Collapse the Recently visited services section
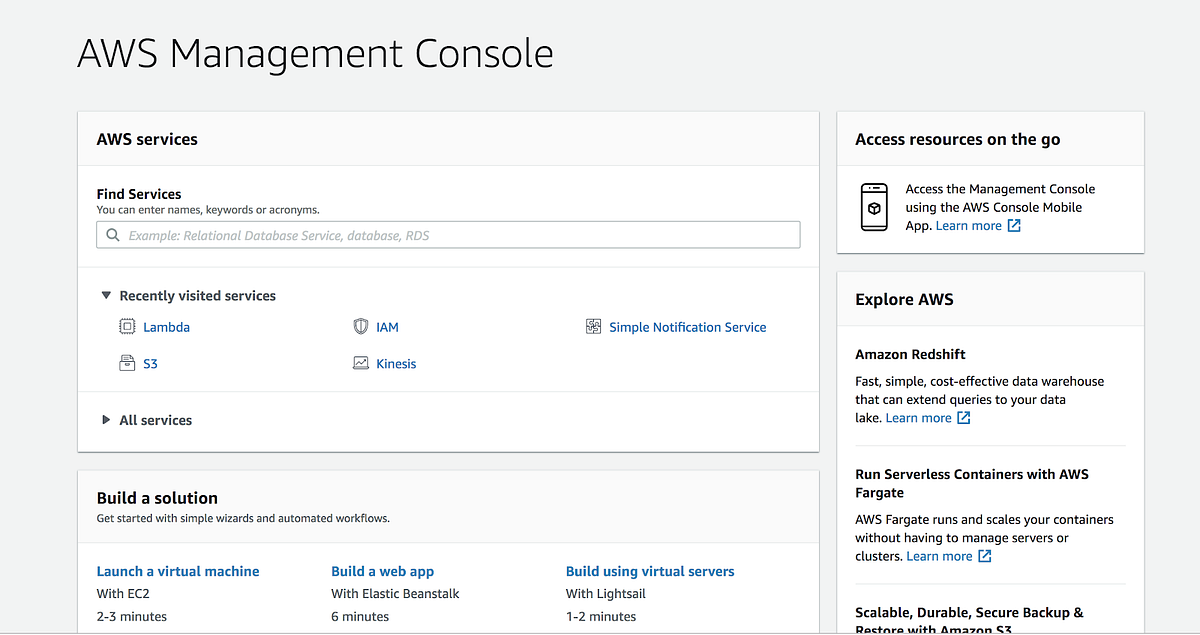The height and width of the screenshot is (635, 1200). (106, 295)
